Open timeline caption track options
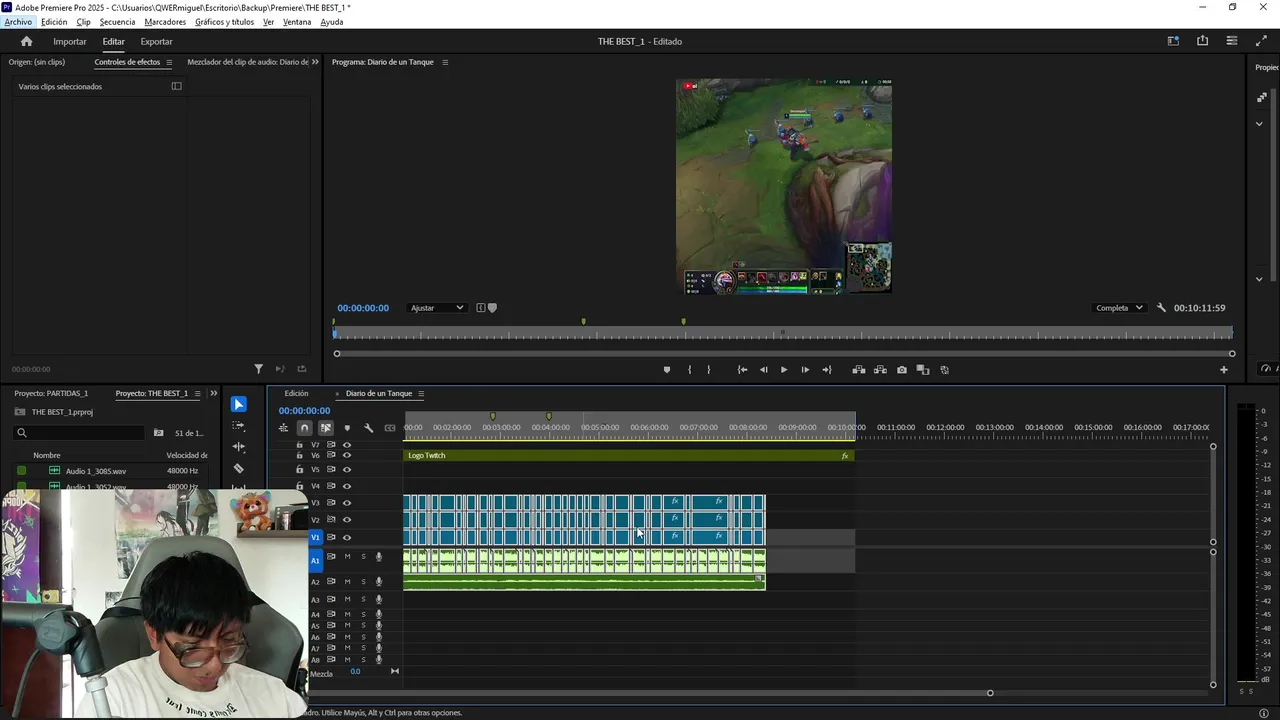The width and height of the screenshot is (1280, 720). click(390, 428)
